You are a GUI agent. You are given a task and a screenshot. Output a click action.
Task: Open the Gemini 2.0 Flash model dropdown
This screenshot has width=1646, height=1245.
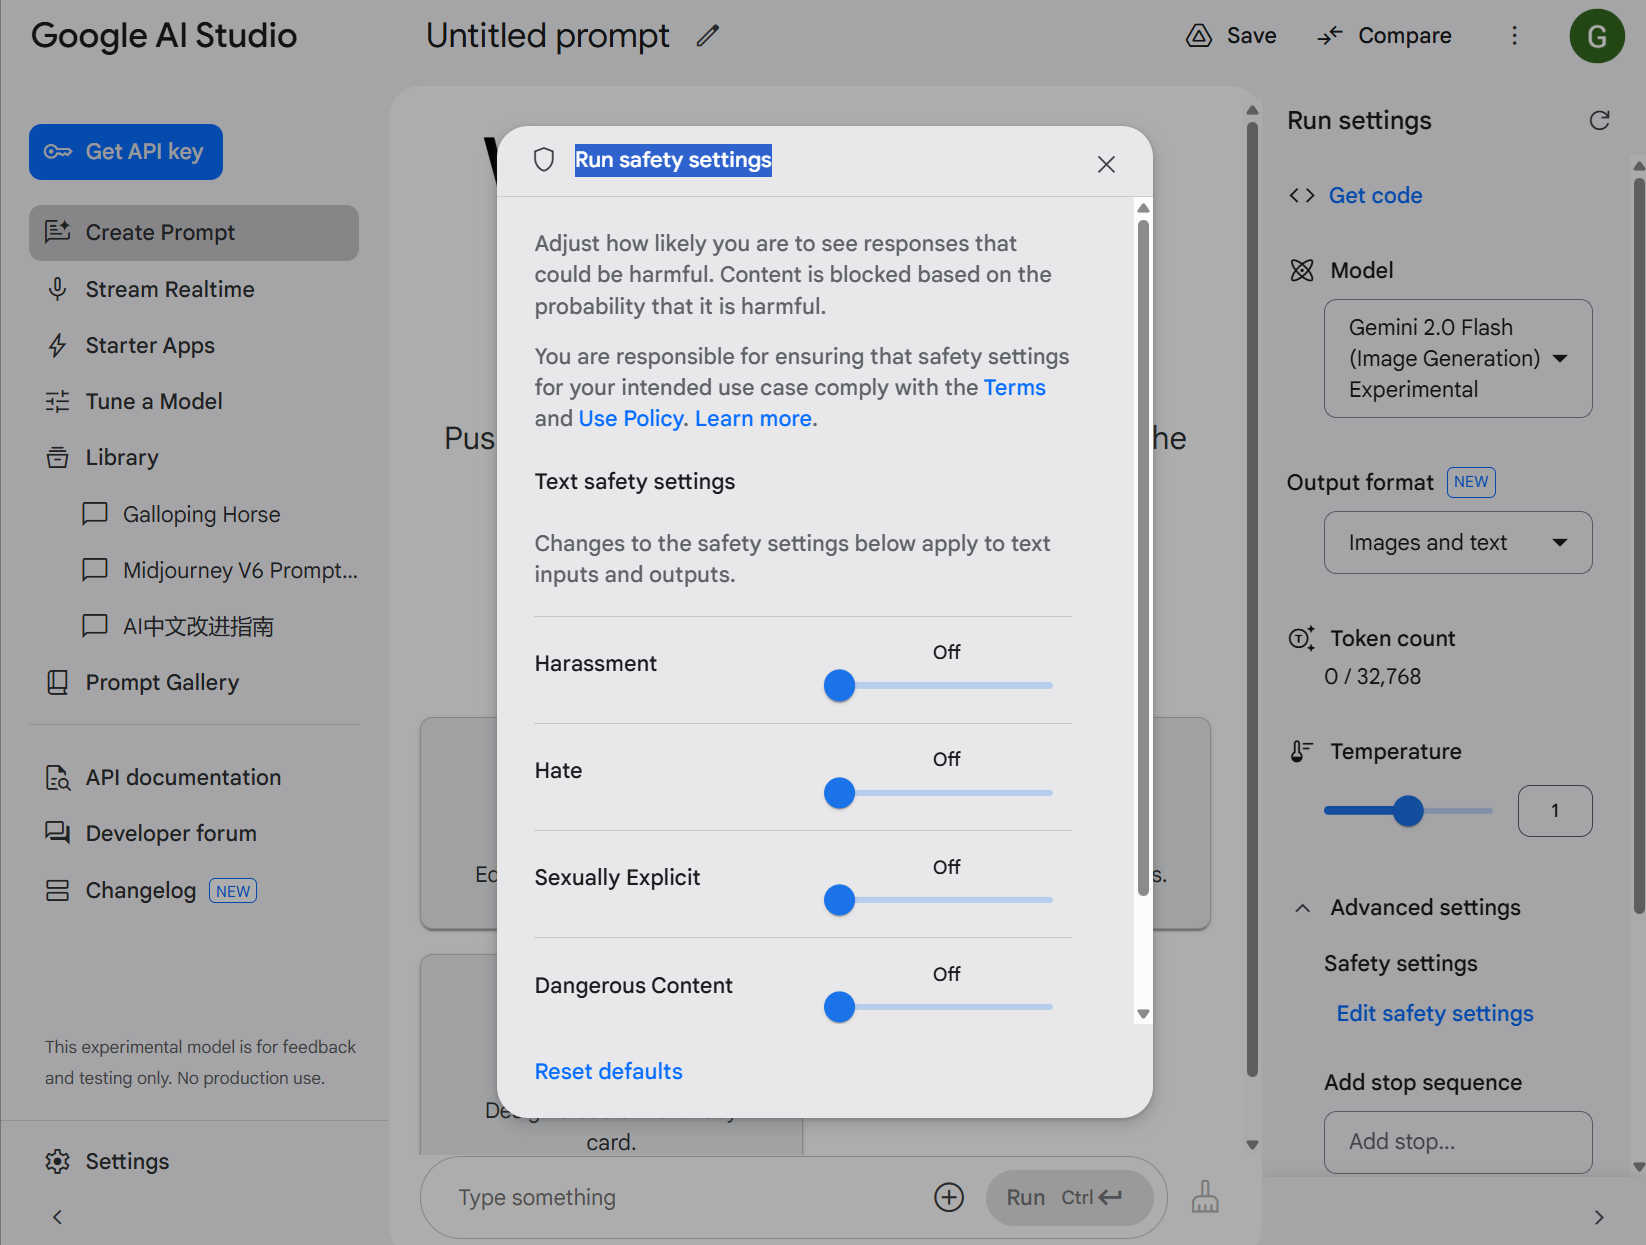(x=1457, y=358)
